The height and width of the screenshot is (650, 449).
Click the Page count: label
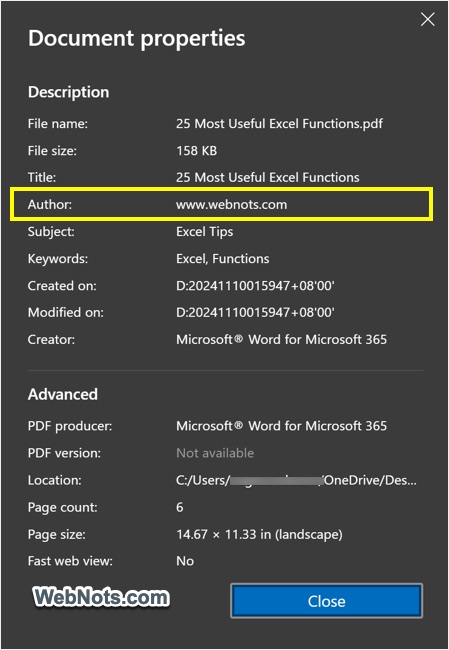[x=63, y=507]
